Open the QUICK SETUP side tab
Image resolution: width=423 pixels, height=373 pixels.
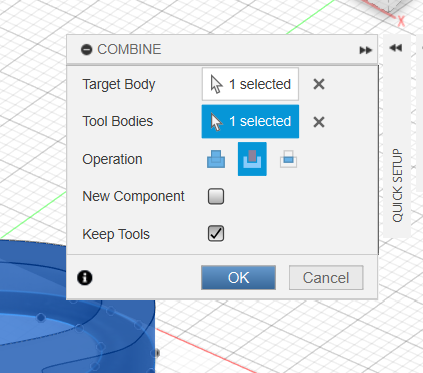(397, 185)
